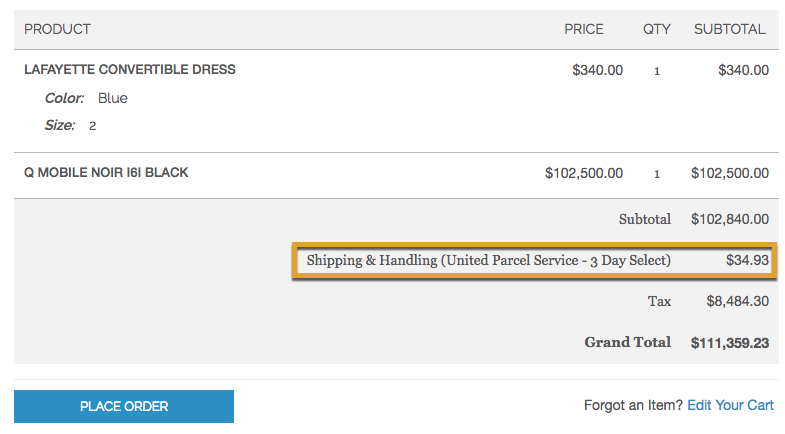This screenshot has width=785, height=434.
Task: Click the dress Size 2 option text
Action: [92, 126]
